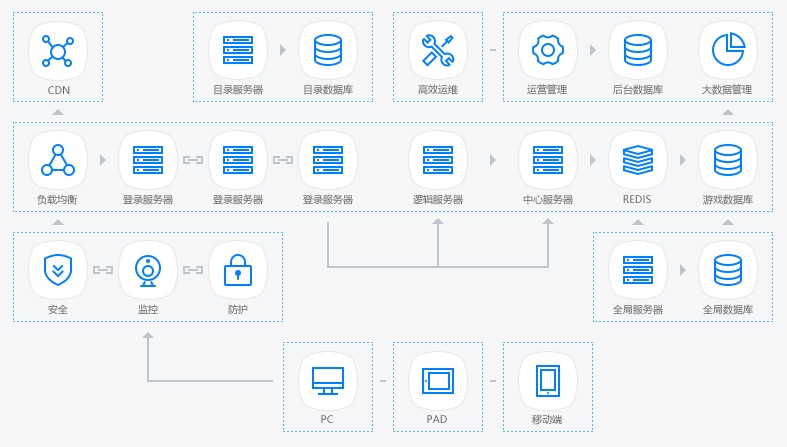Open the 目录数据库 database icon

click(328, 50)
